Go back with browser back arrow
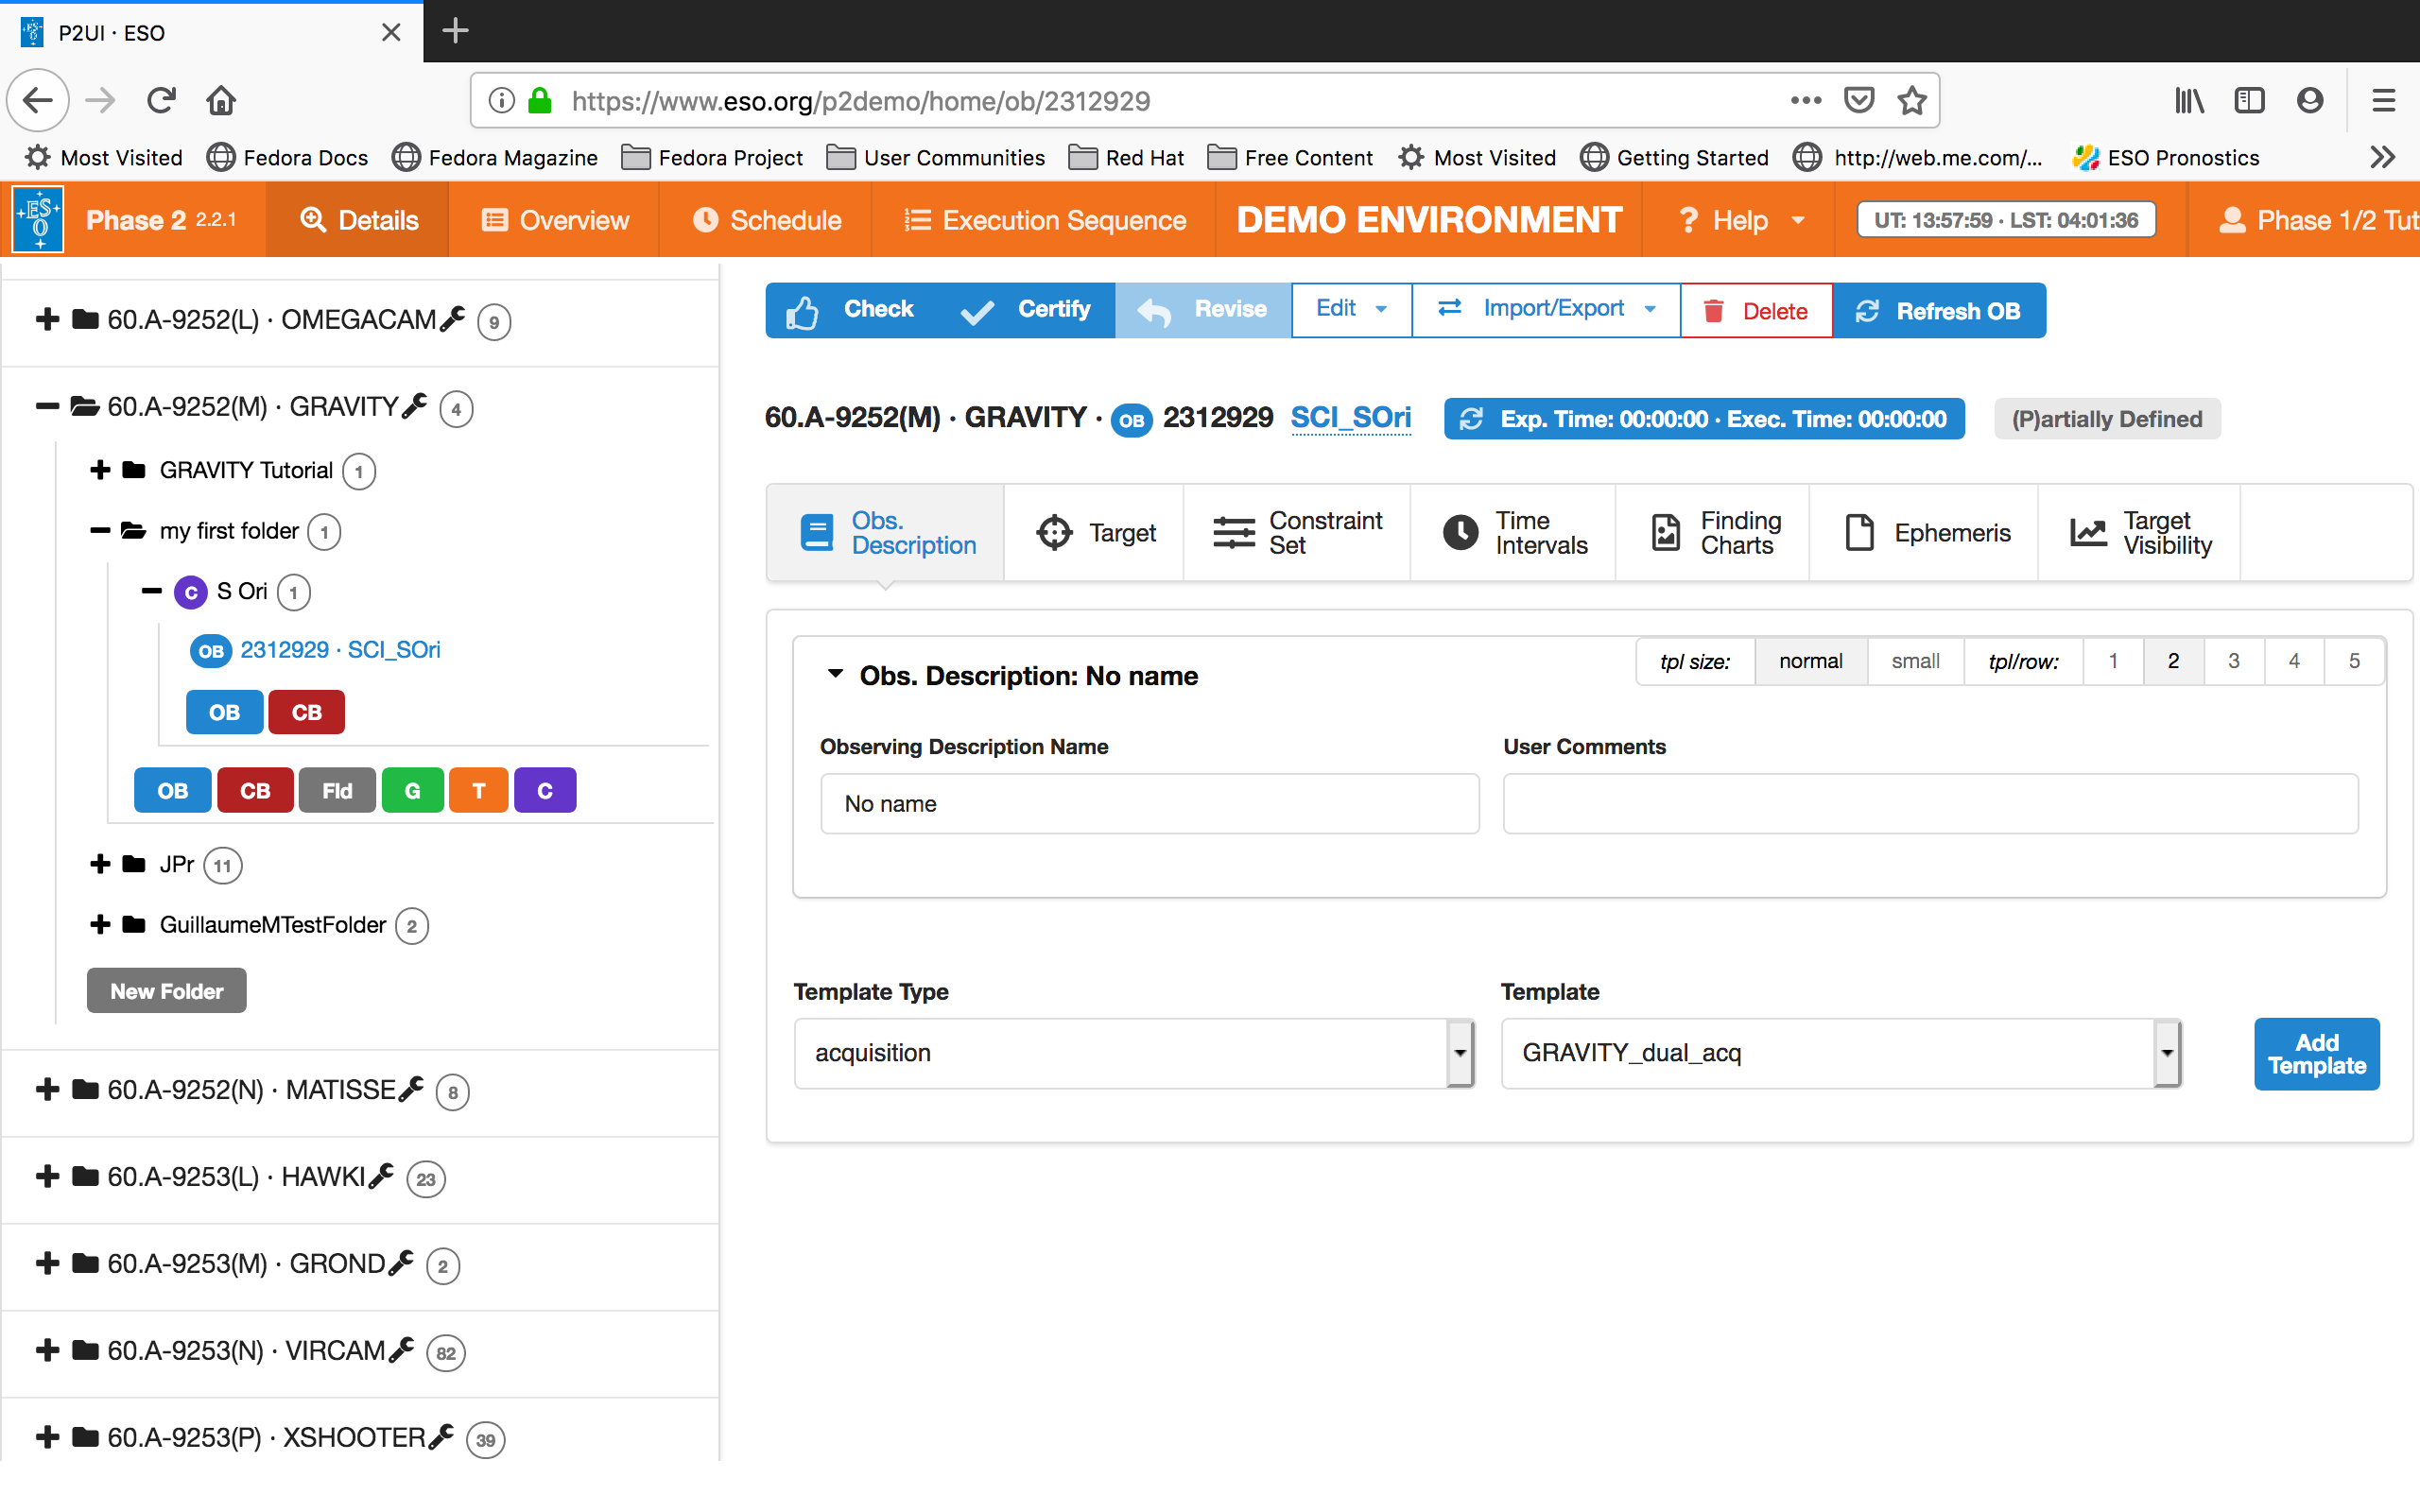The width and height of the screenshot is (2420, 1512). point(38,100)
